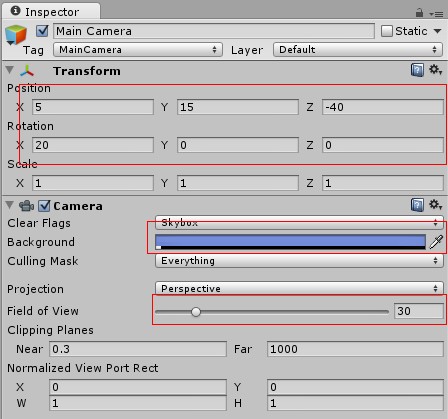Open the Projection dropdown showing Perspective
The image size is (448, 419).
299,288
